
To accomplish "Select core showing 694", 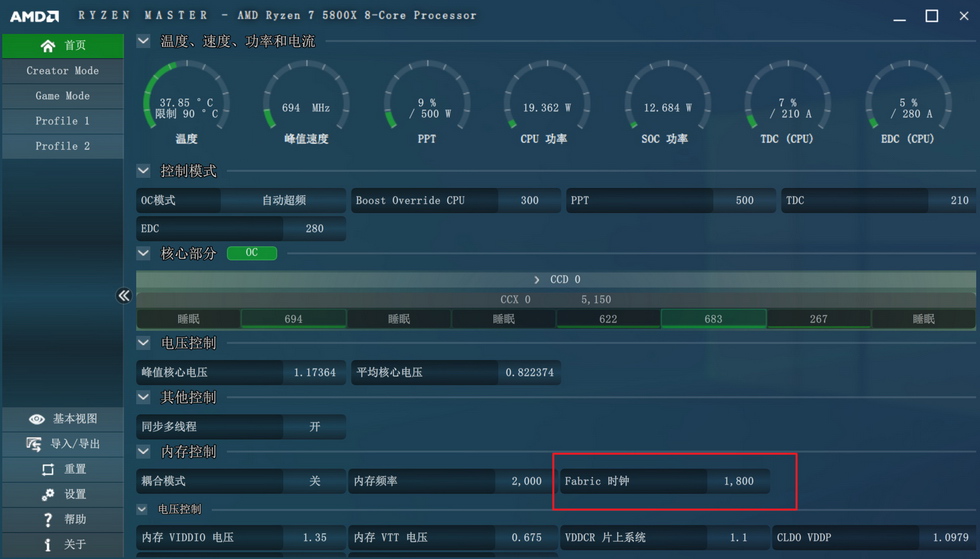I will coord(294,319).
